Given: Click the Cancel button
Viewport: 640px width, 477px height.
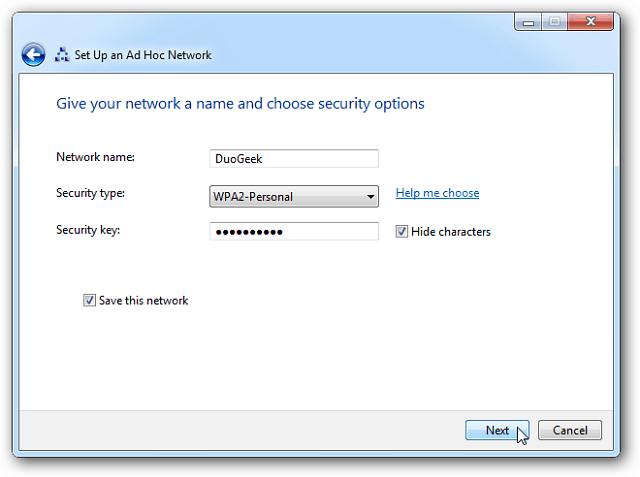Looking at the screenshot, I should (570, 430).
